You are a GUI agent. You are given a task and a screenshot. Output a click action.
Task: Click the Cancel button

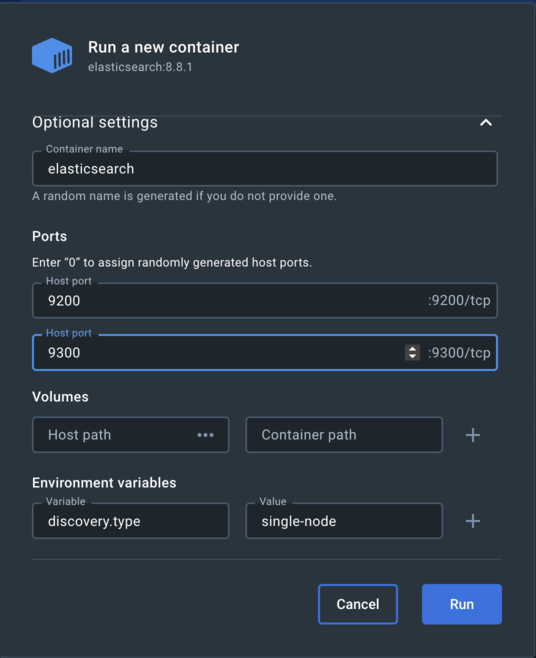point(358,604)
